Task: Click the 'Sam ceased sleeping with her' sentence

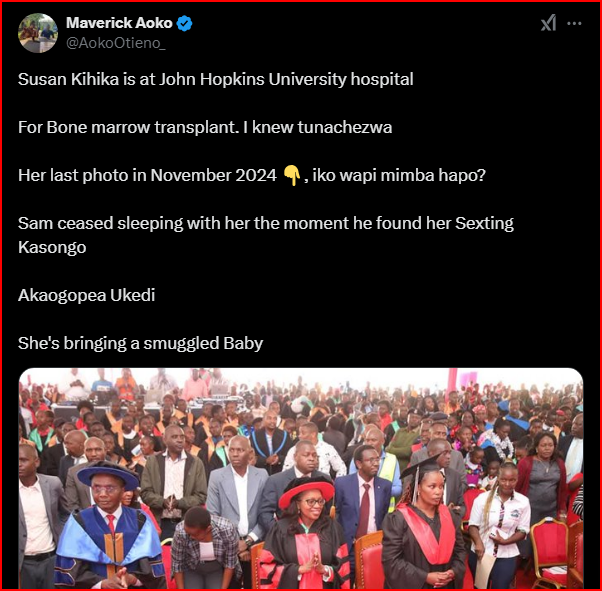Action: click(x=266, y=235)
